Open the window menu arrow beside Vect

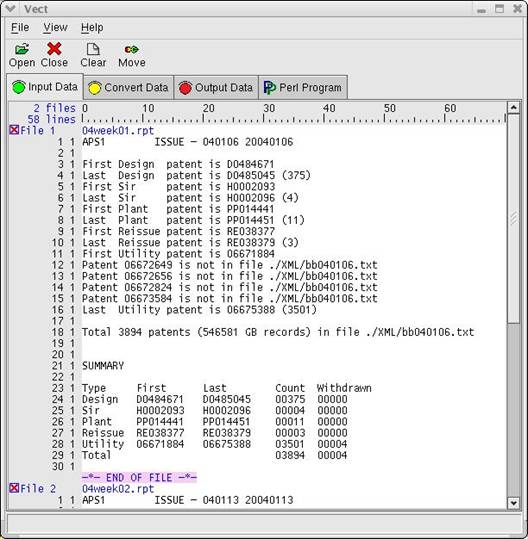pyautogui.click(x=10, y=9)
